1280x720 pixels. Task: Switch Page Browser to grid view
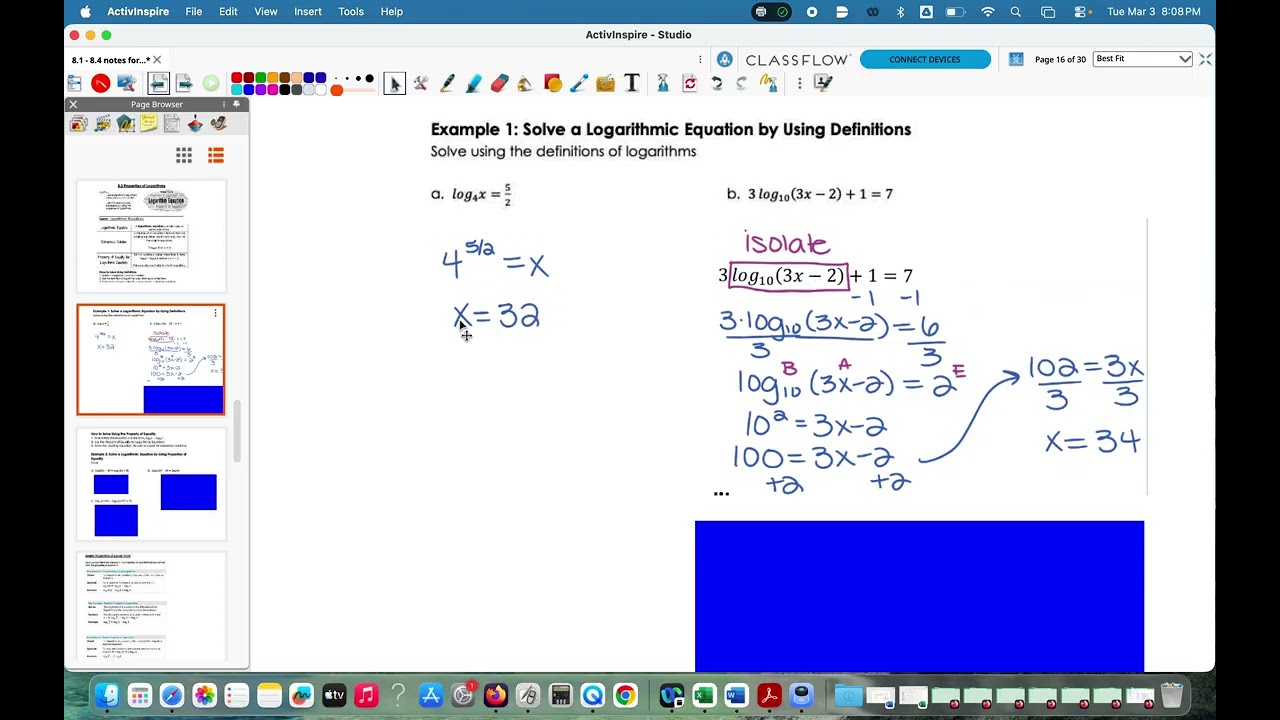[x=184, y=155]
